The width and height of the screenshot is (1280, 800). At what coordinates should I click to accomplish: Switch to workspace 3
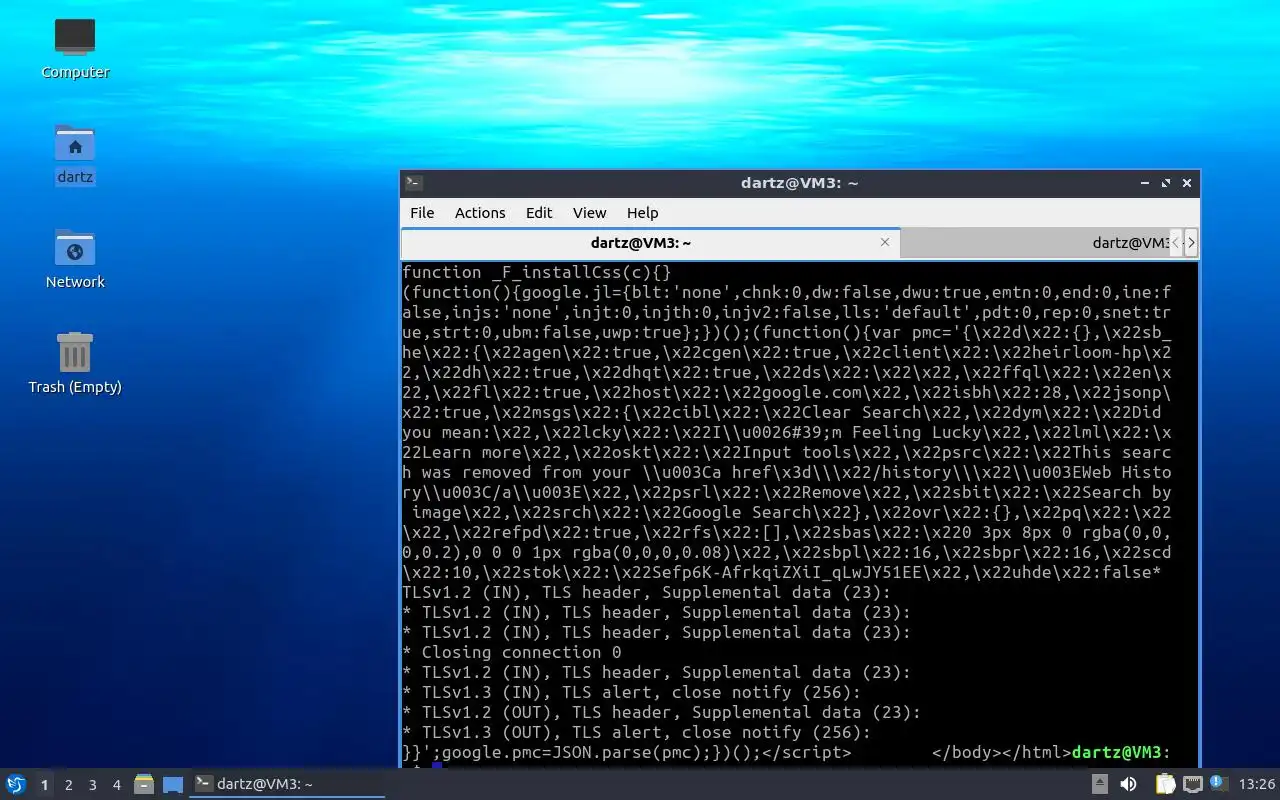click(93, 785)
